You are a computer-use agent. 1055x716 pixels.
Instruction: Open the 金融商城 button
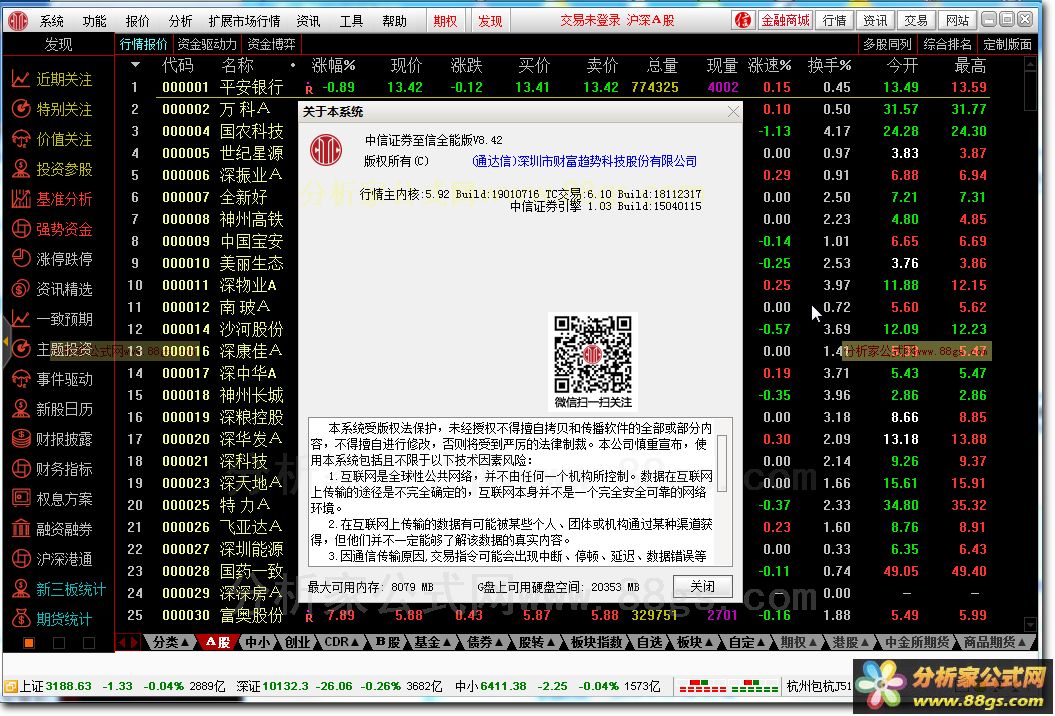(x=785, y=20)
